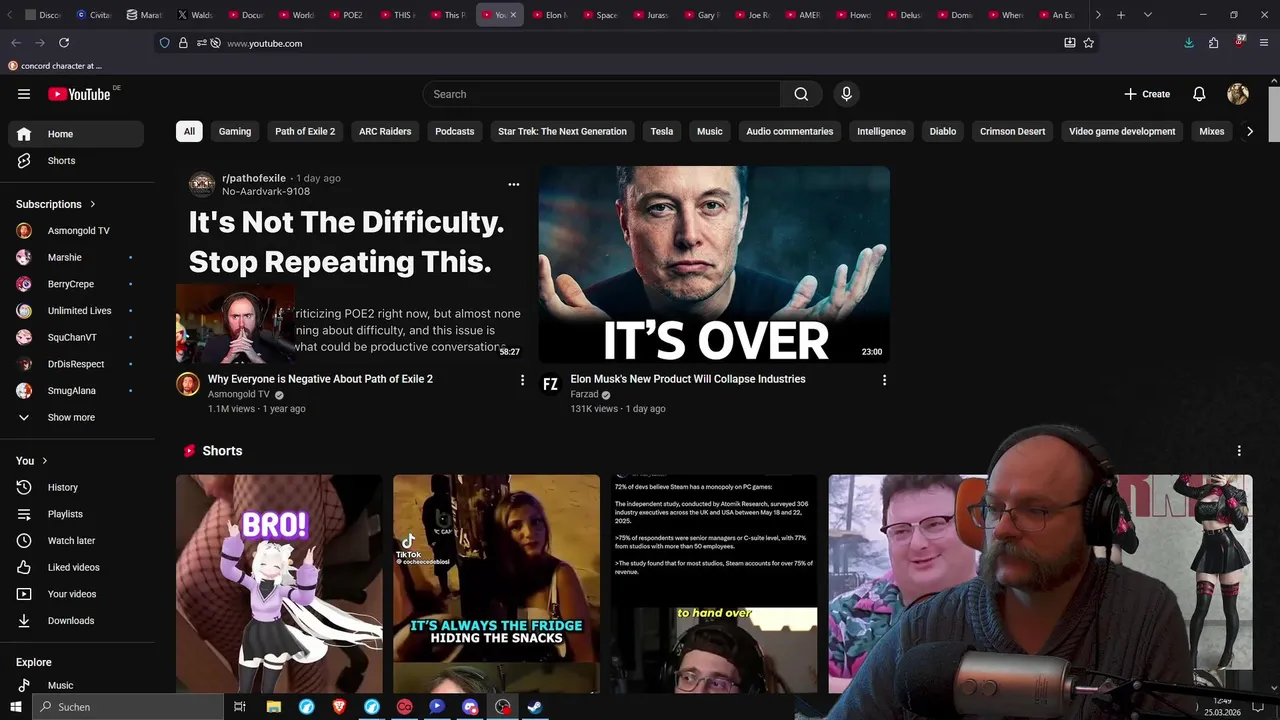Expand the Subscriptions section
Screen dimensions: 1280x720
pos(56,204)
